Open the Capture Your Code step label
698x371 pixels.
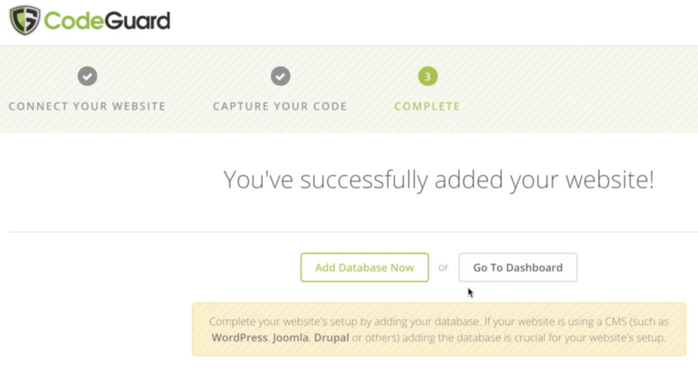pos(280,106)
